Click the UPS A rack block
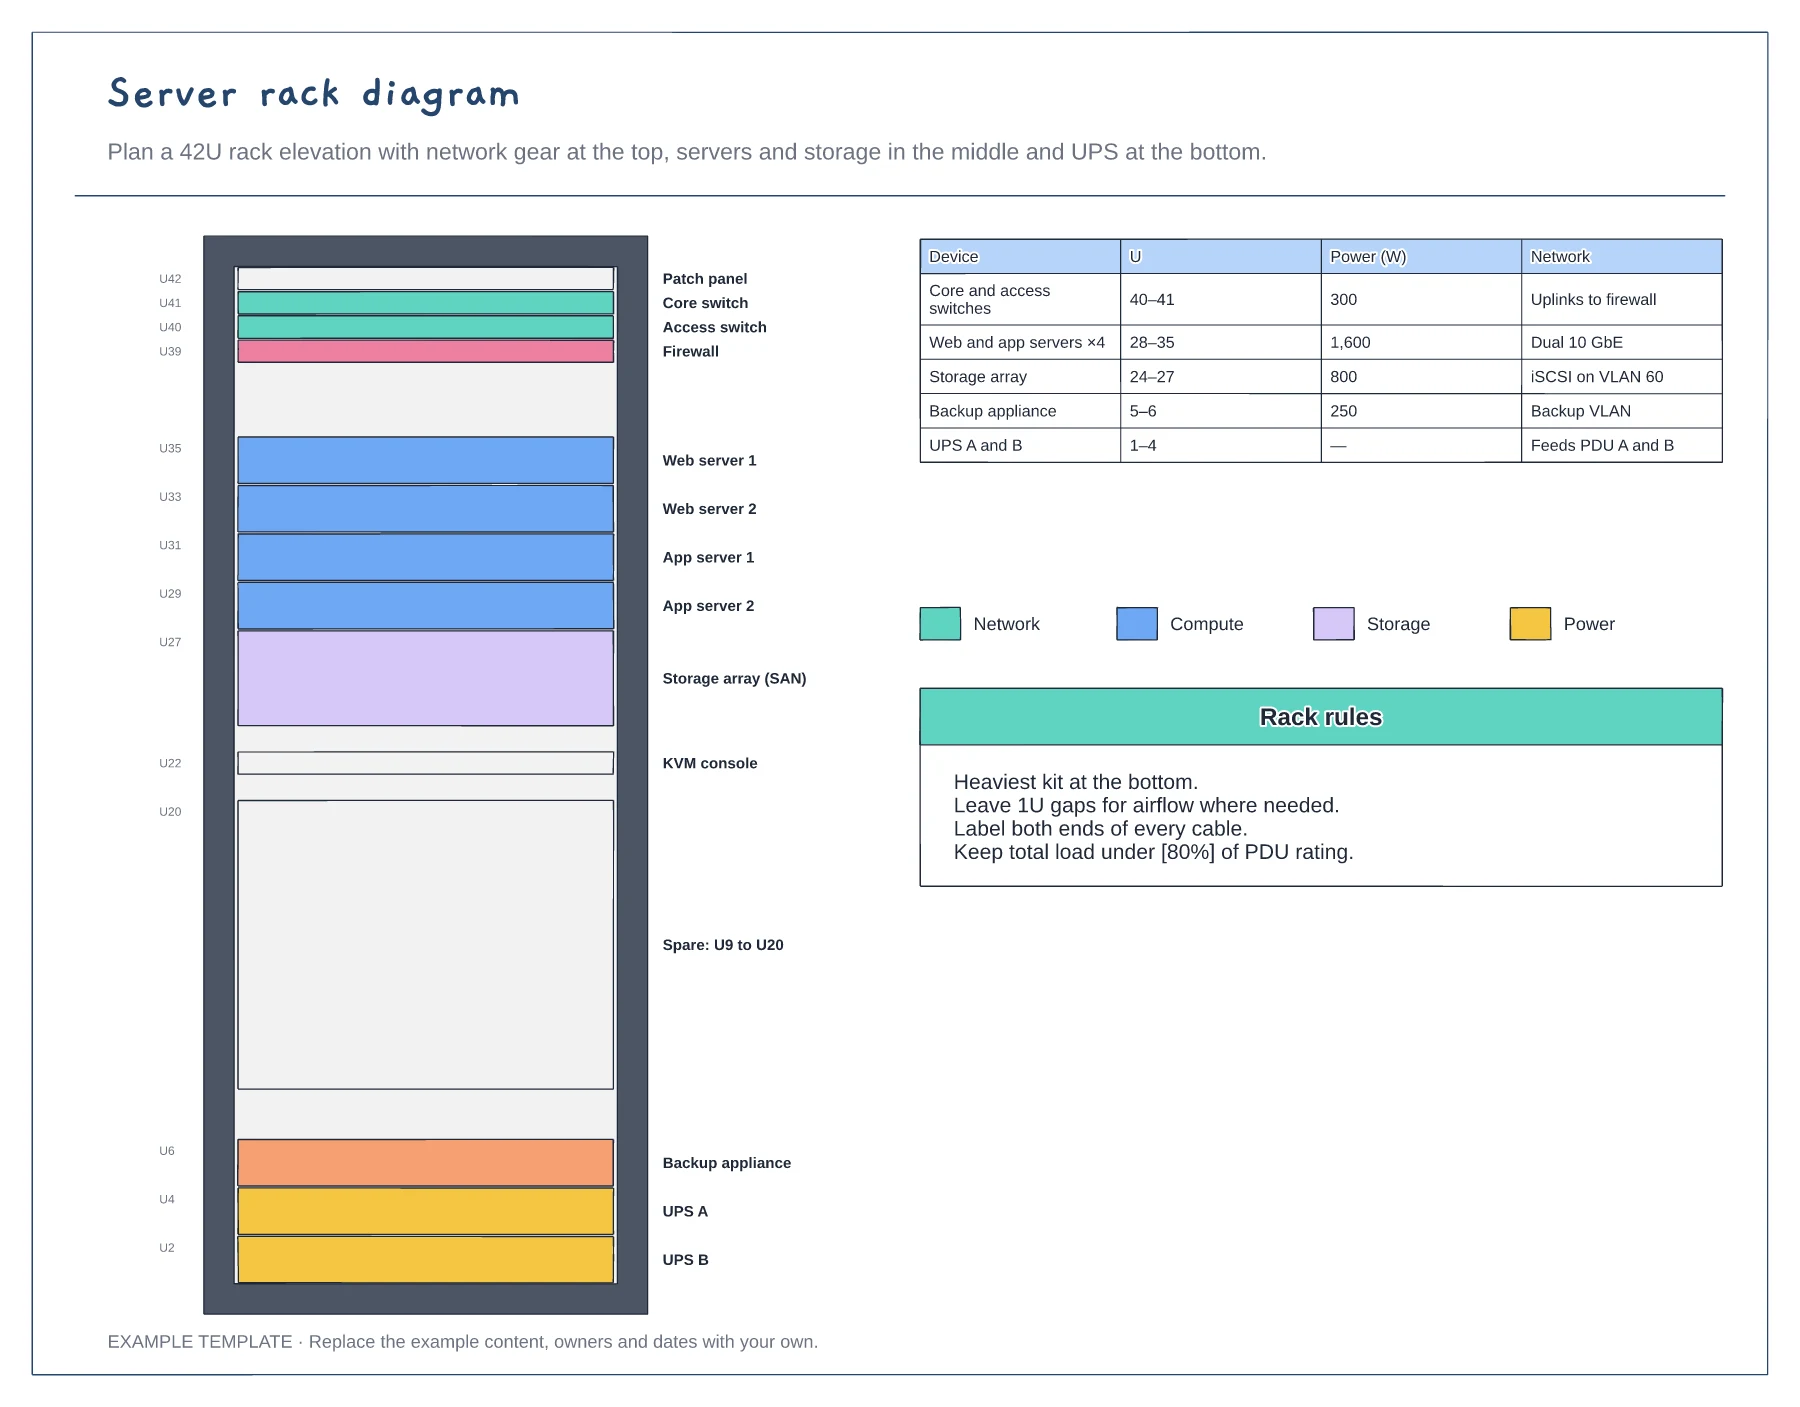 [x=425, y=1211]
